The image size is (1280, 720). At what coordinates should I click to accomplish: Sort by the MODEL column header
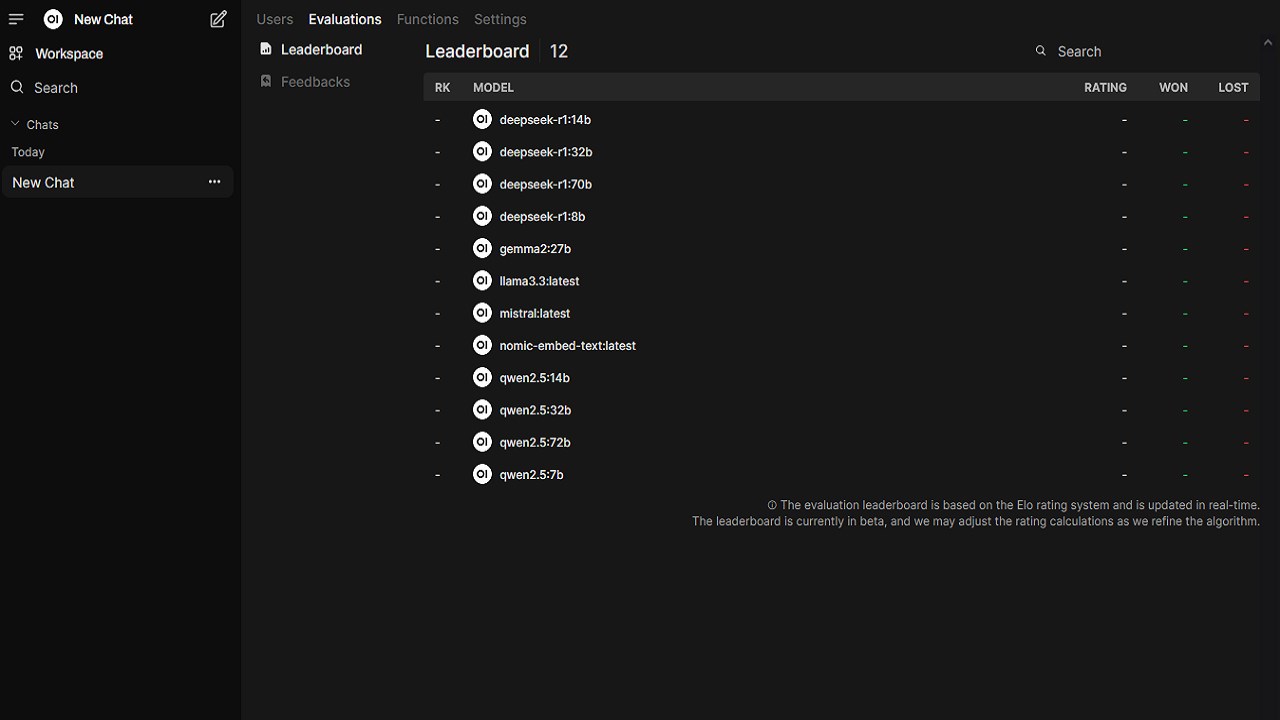tap(493, 87)
